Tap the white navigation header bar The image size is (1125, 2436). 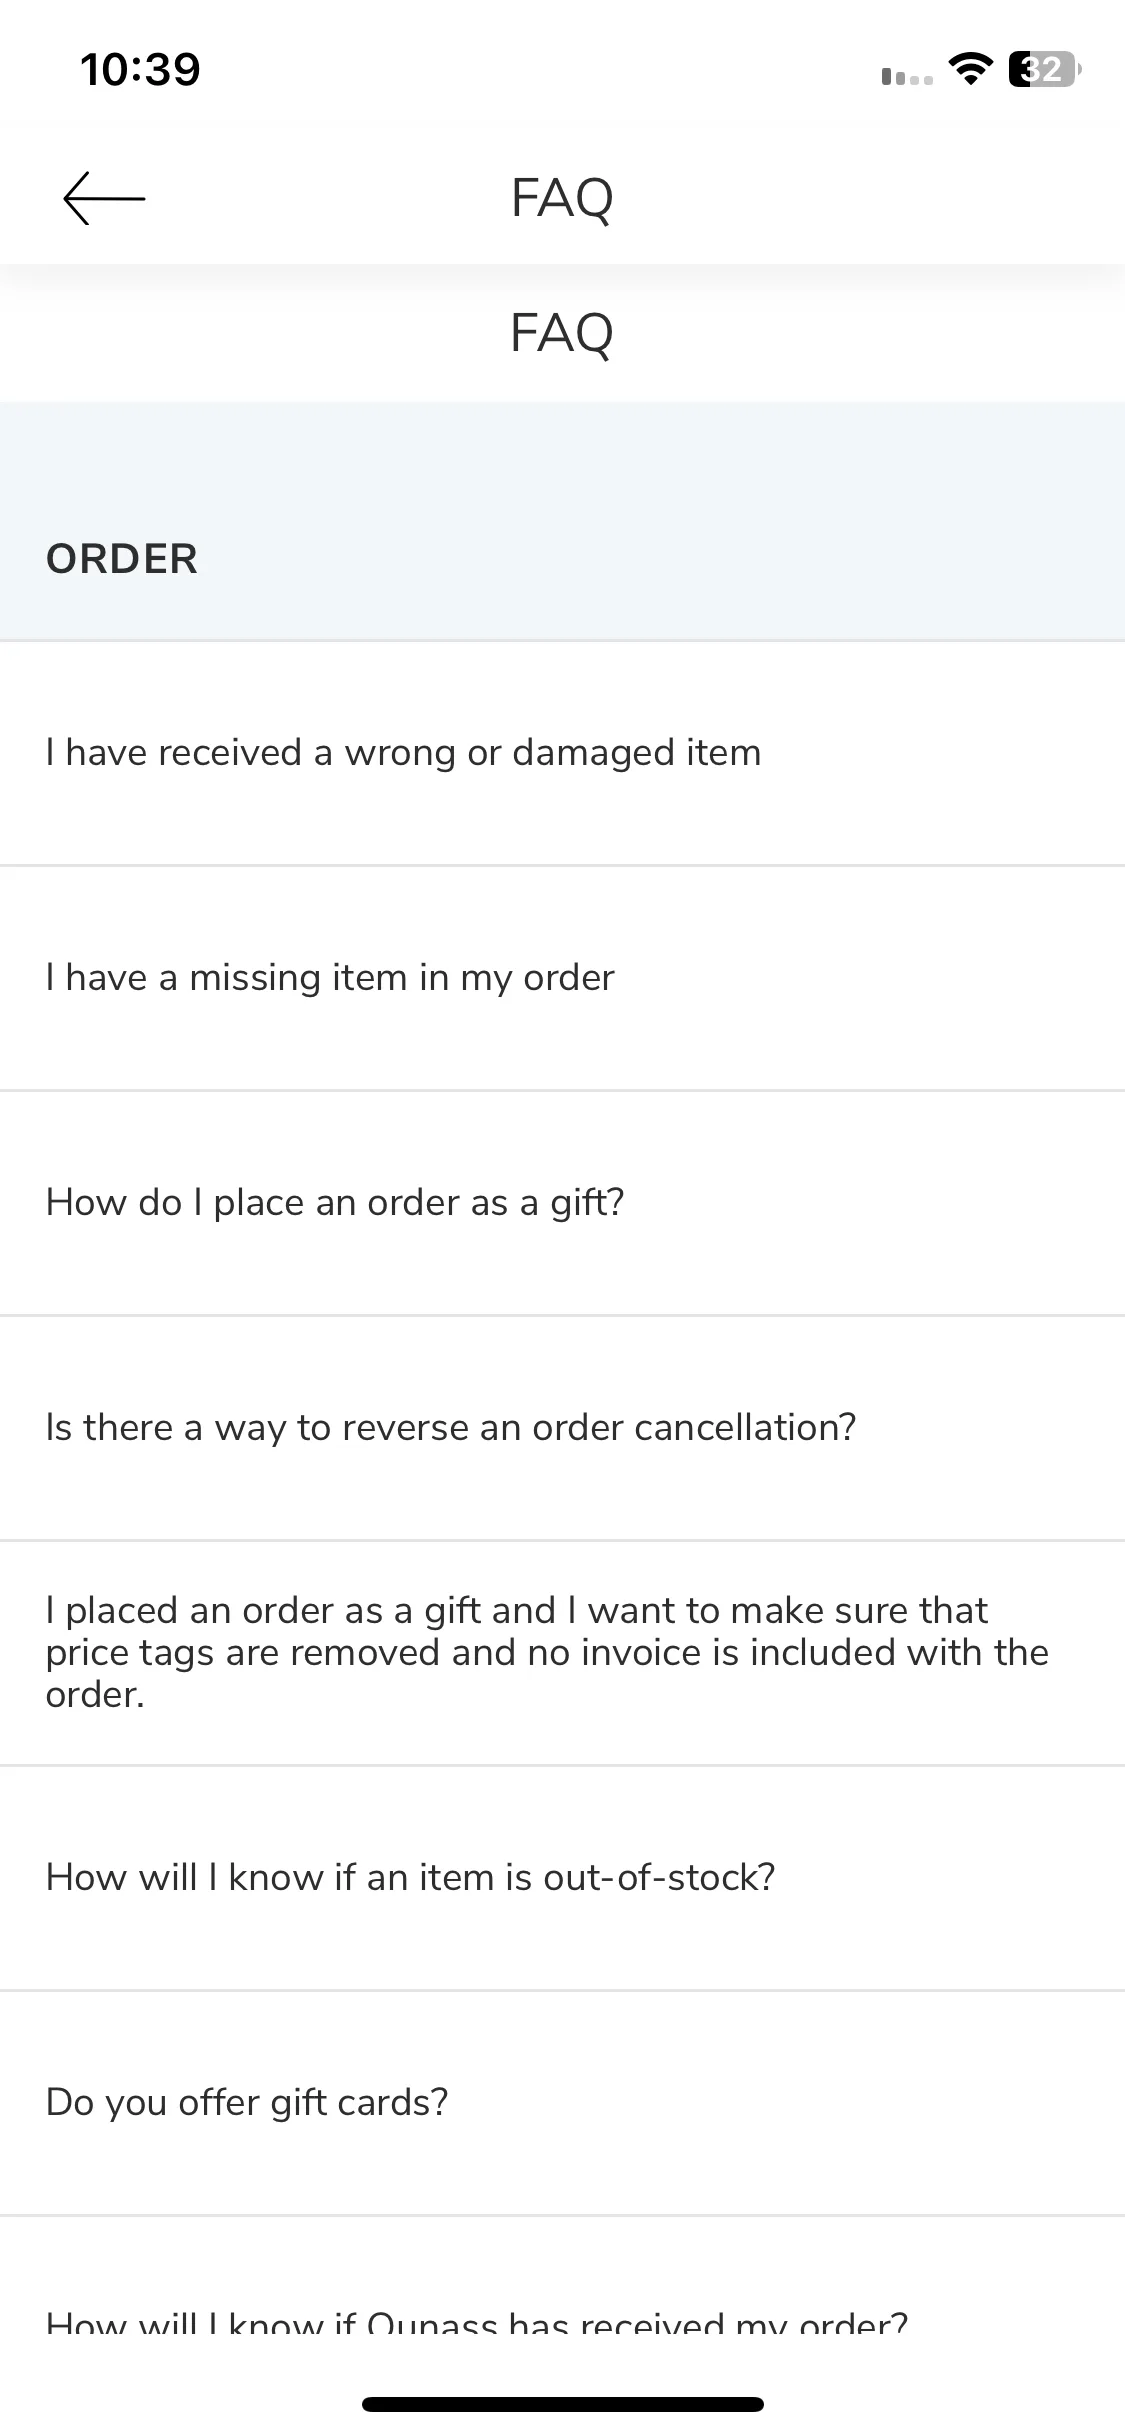click(562, 198)
